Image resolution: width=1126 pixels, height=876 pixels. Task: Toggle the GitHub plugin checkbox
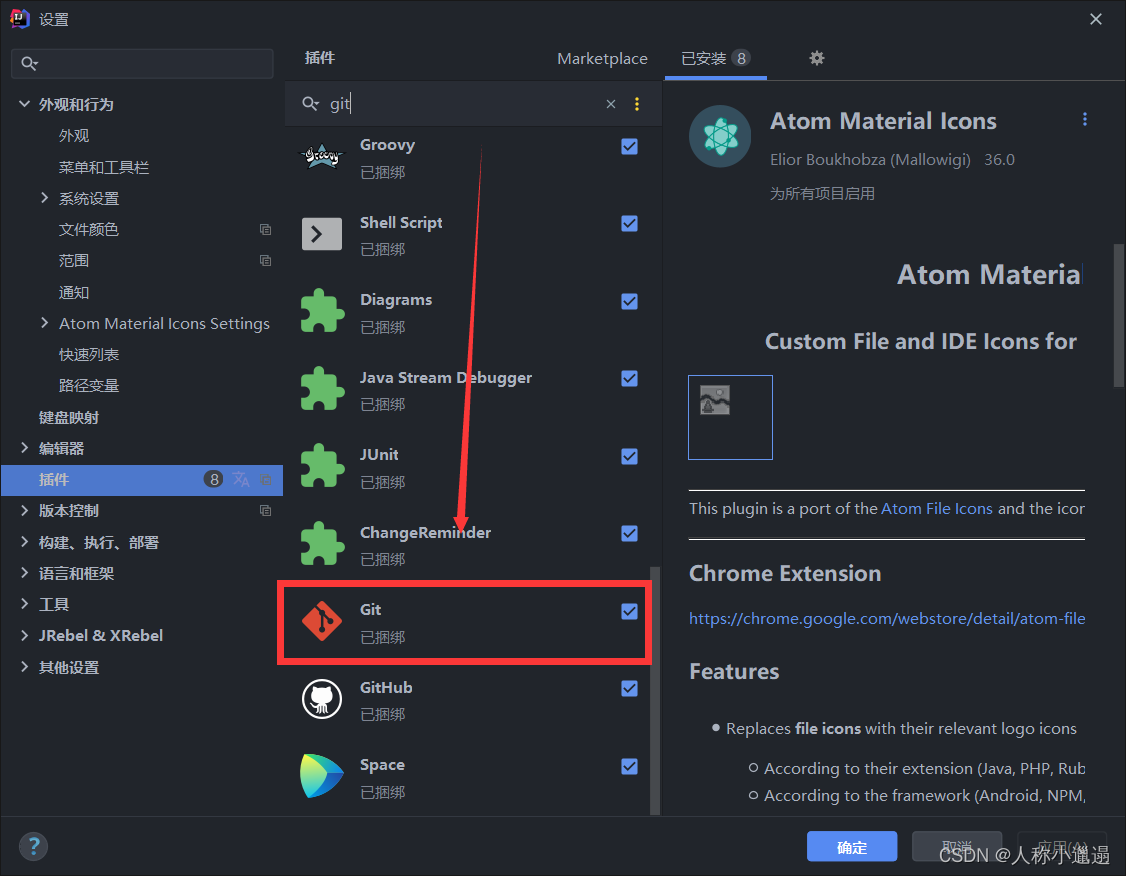point(629,689)
